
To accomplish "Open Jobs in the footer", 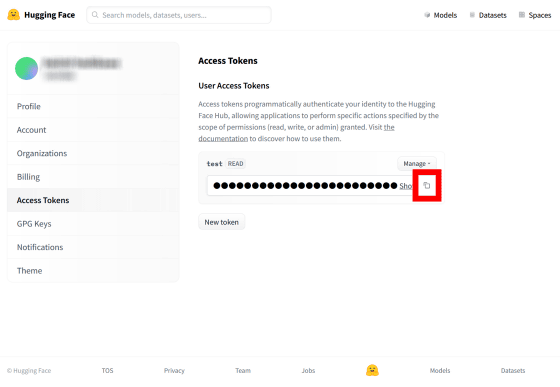I will tap(308, 371).
